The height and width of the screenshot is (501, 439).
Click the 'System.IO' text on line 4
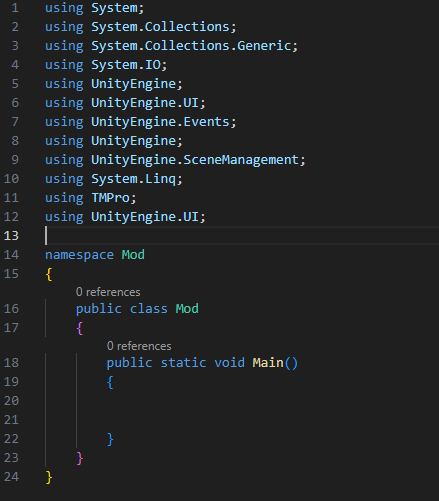(x=126, y=65)
